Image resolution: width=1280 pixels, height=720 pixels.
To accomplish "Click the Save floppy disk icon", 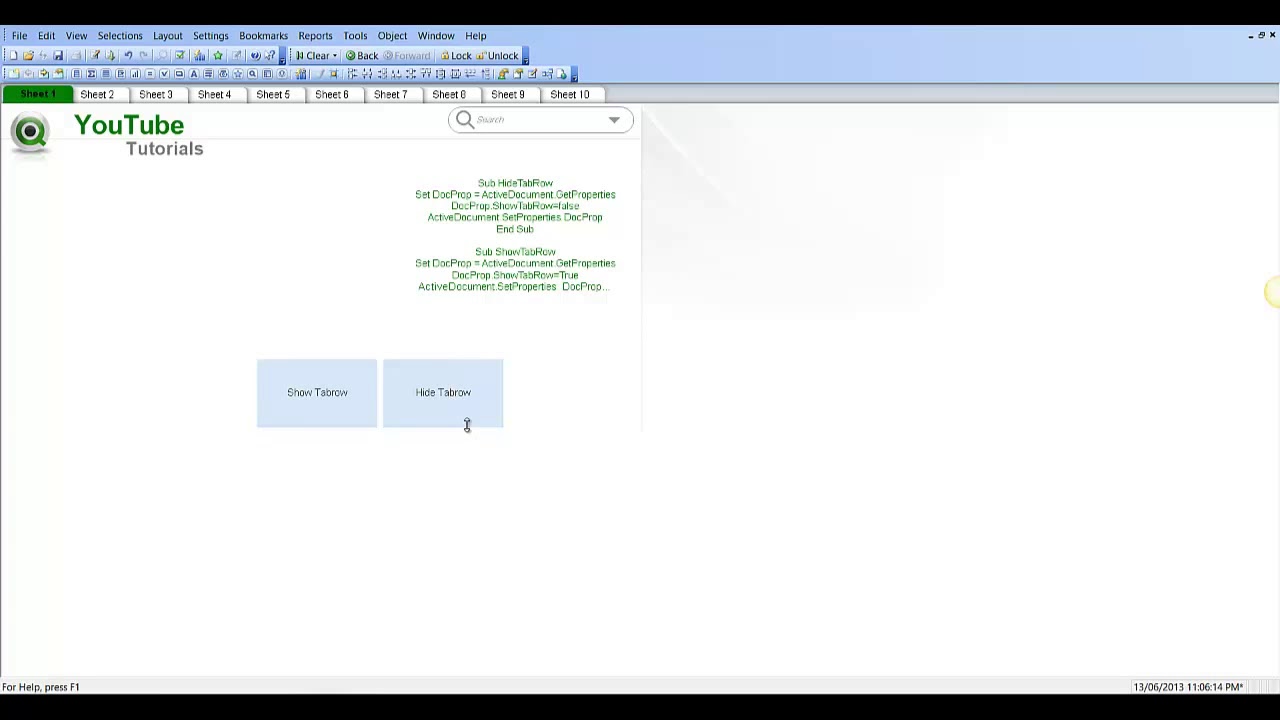I will point(58,55).
